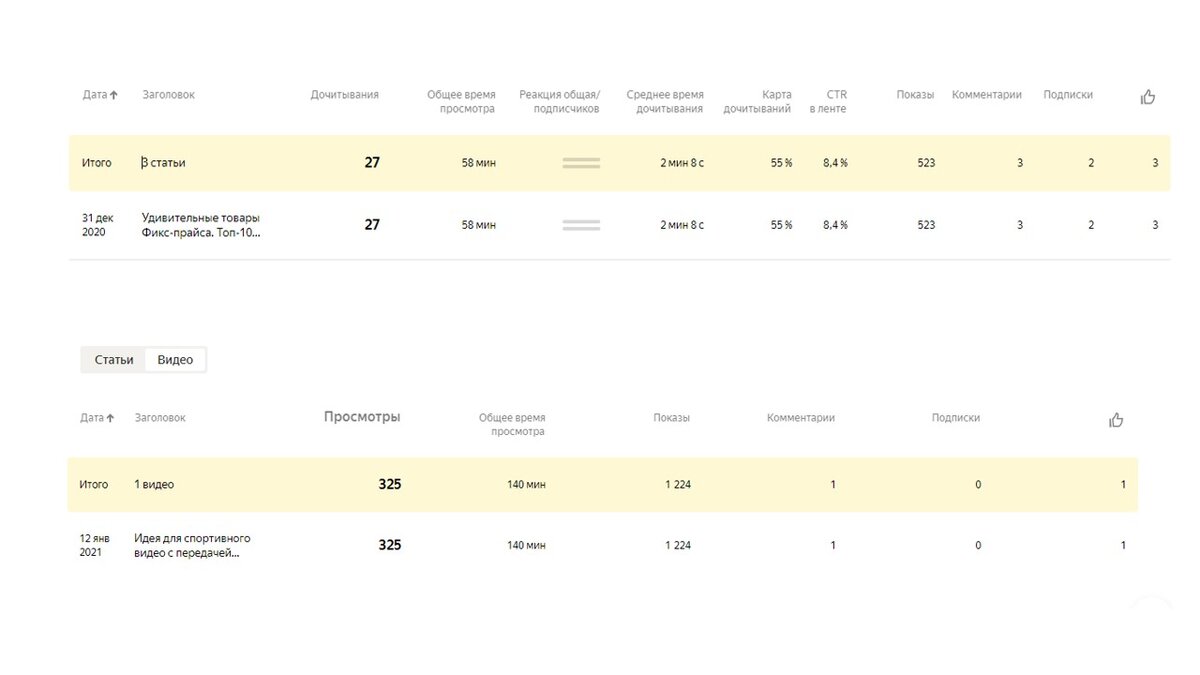
Task: Click the 325 views in the video Итого row
Action: (x=390, y=485)
